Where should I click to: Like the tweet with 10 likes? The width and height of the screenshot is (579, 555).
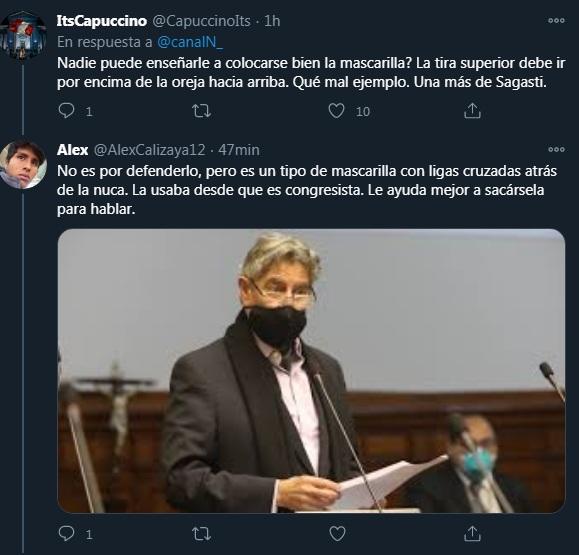pos(336,111)
